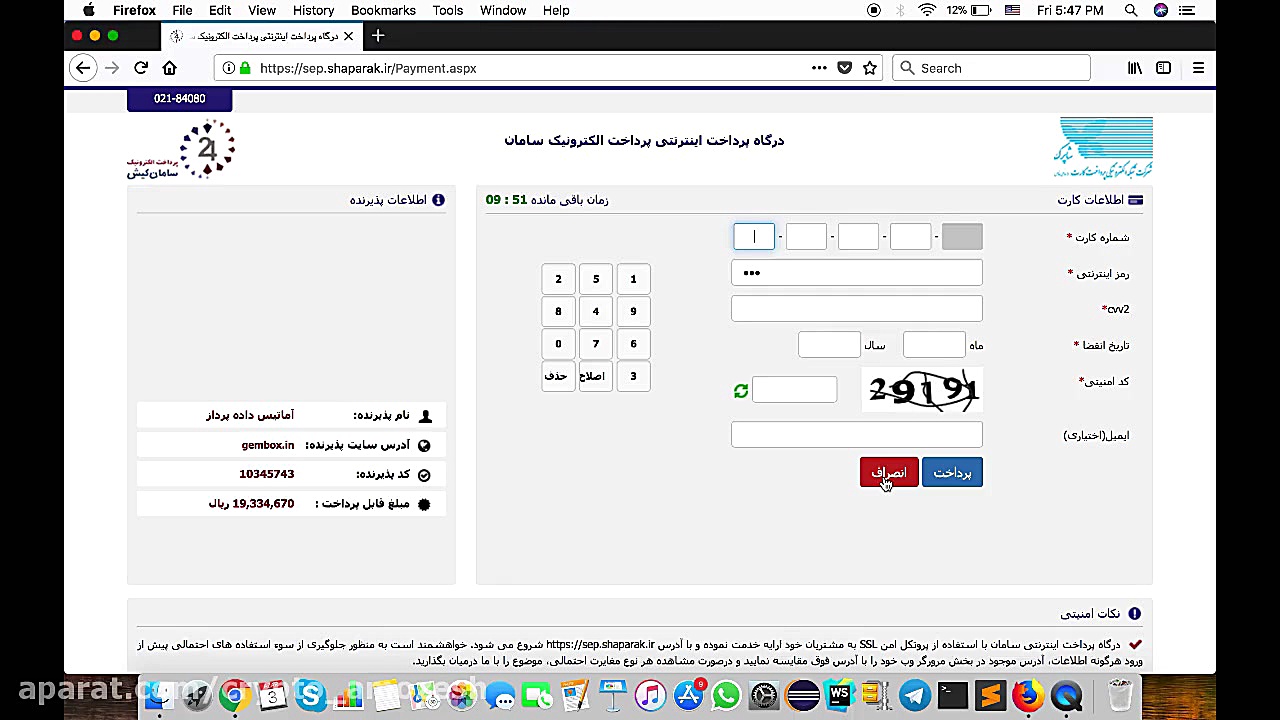Viewport: 1280px width, 720px height.
Task: Show site information icon in address bar
Action: coord(229,68)
